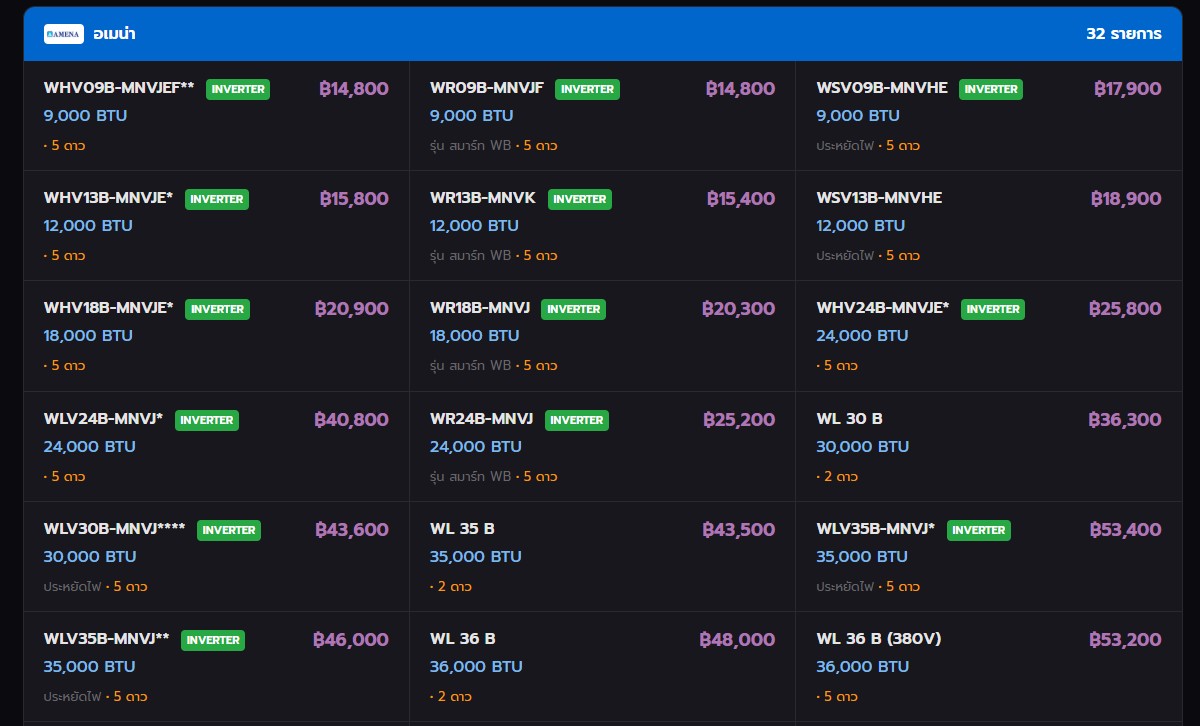Click the ฿53,200 price

click(x=1126, y=640)
